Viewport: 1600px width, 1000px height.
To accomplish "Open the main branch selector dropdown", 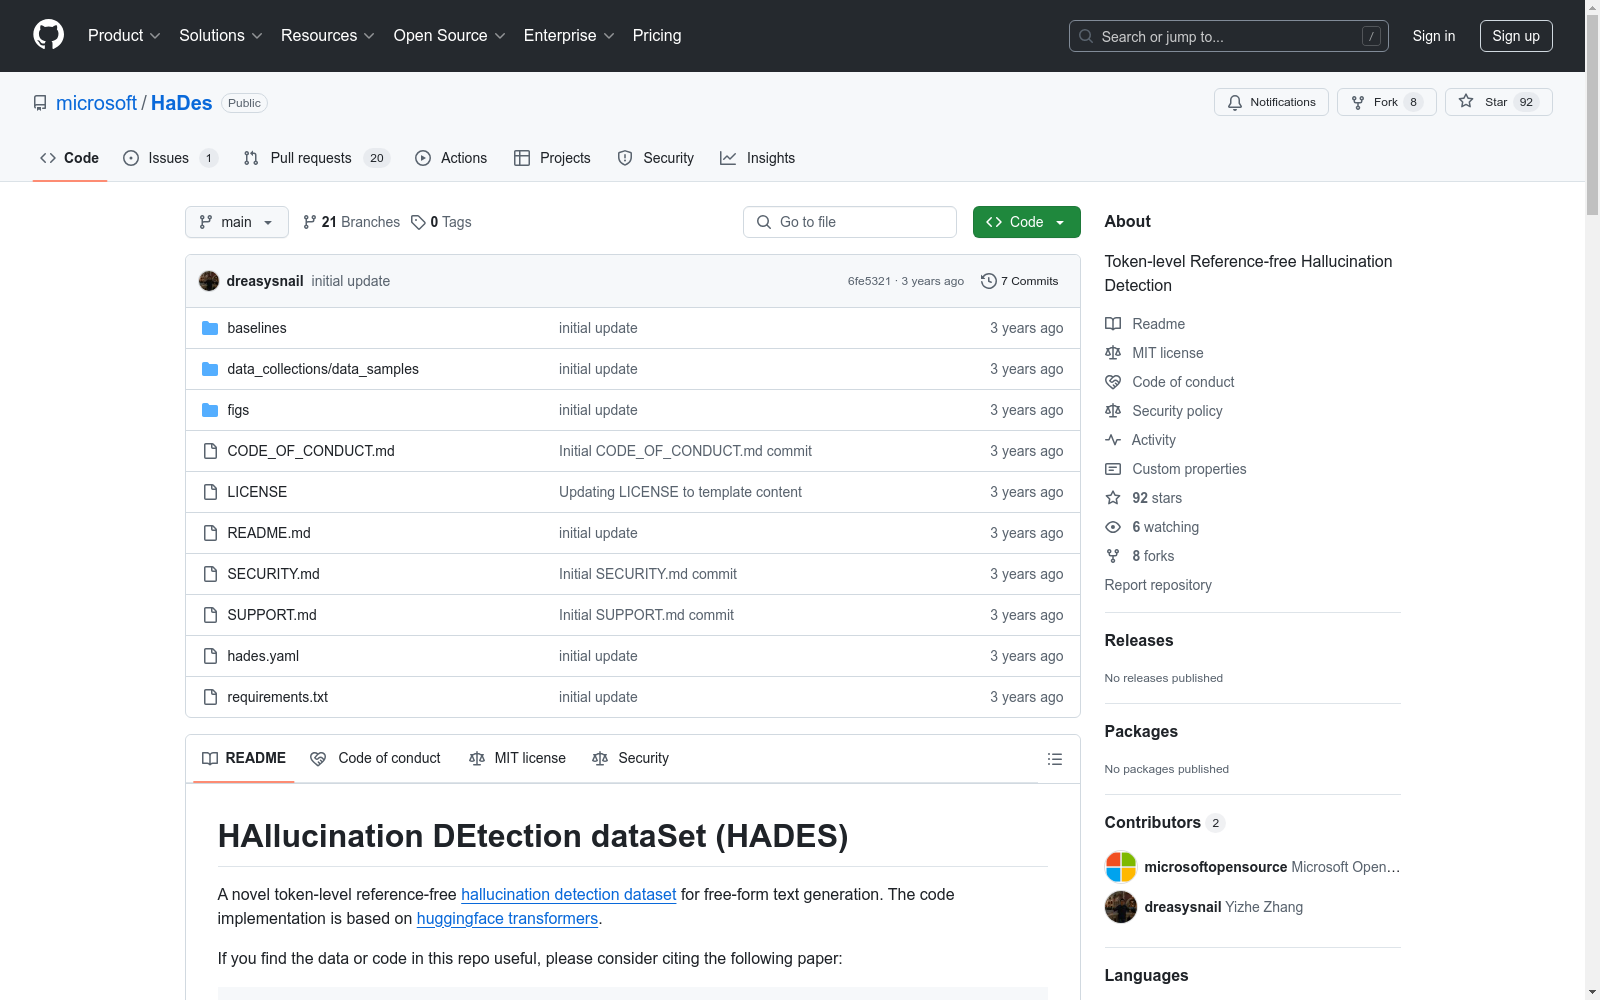I will [237, 222].
